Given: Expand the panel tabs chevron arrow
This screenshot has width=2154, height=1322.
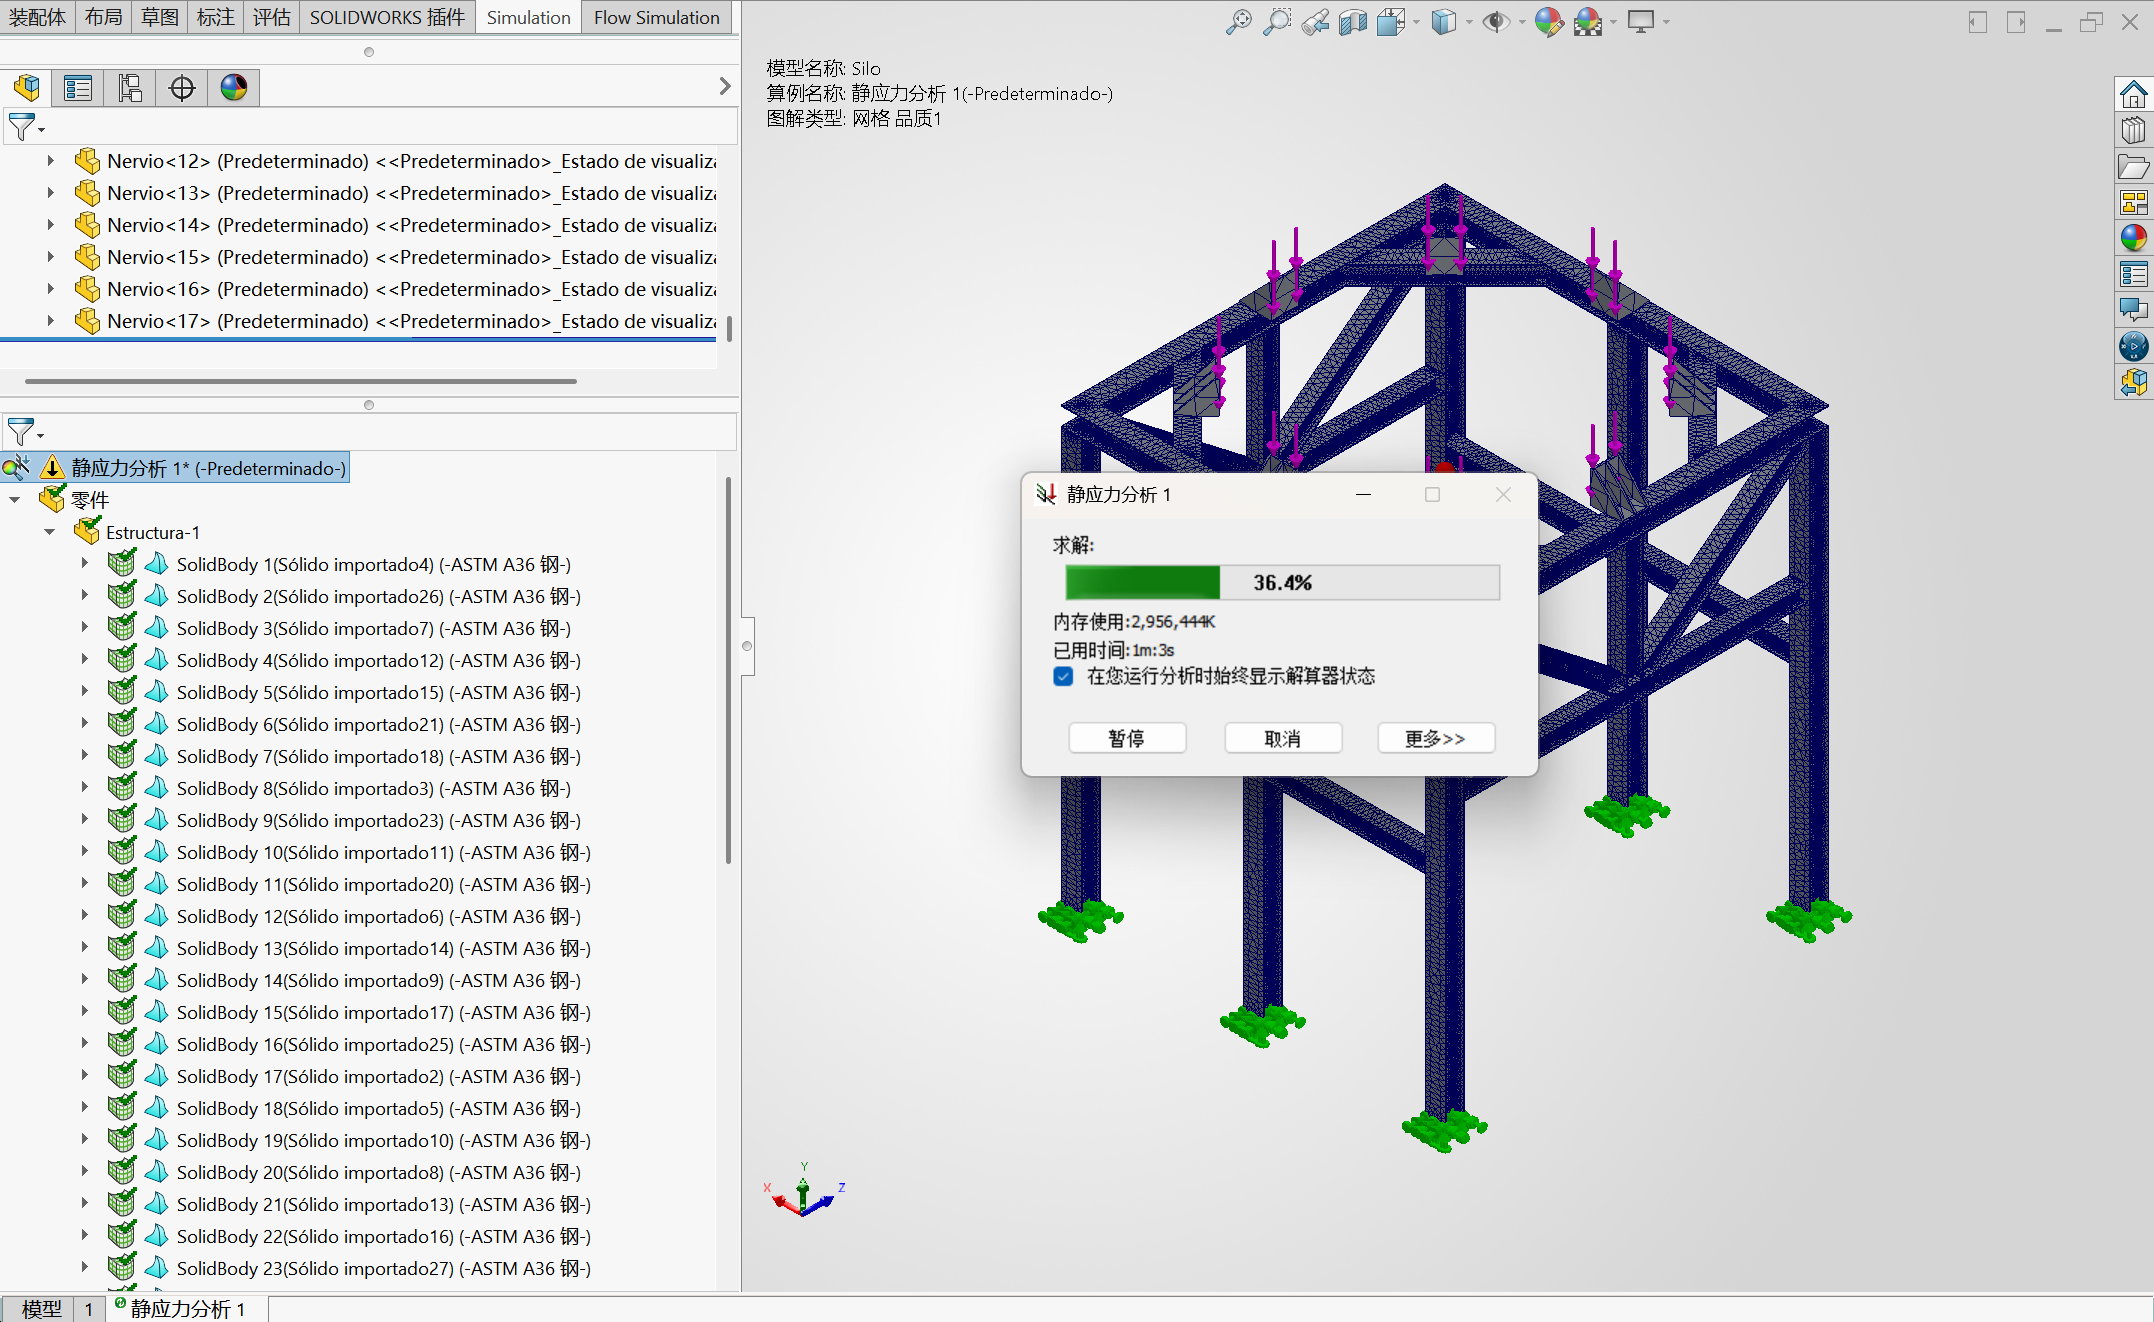Looking at the screenshot, I should tap(725, 87).
